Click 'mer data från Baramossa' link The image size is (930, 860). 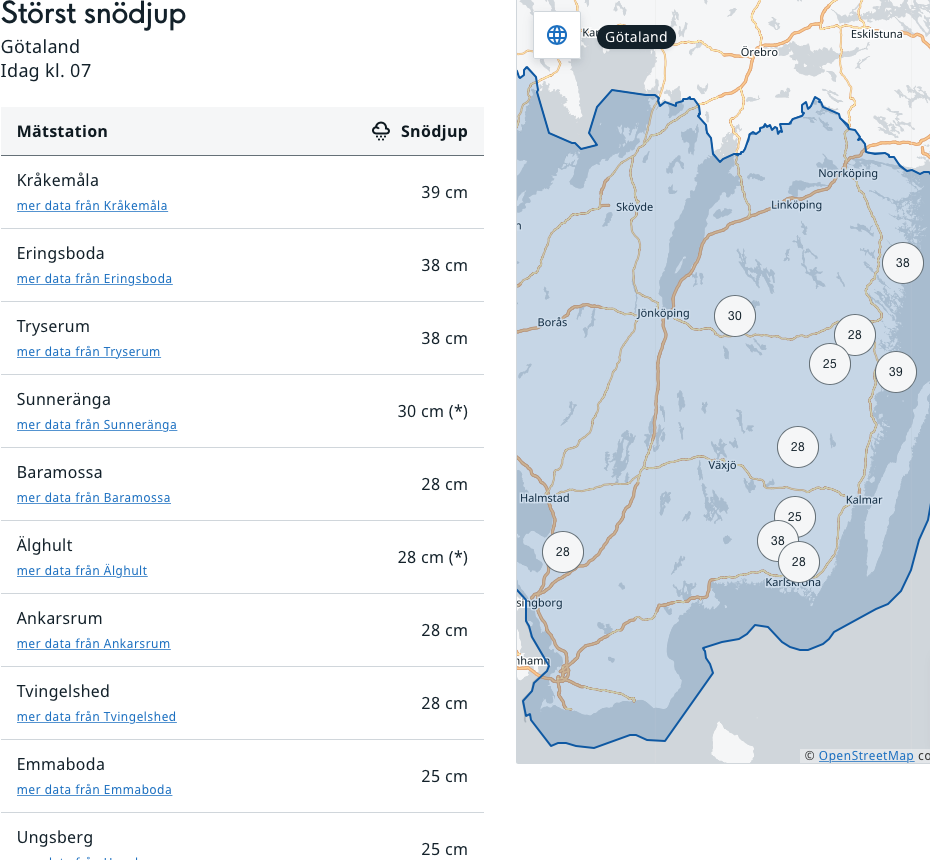(x=93, y=498)
